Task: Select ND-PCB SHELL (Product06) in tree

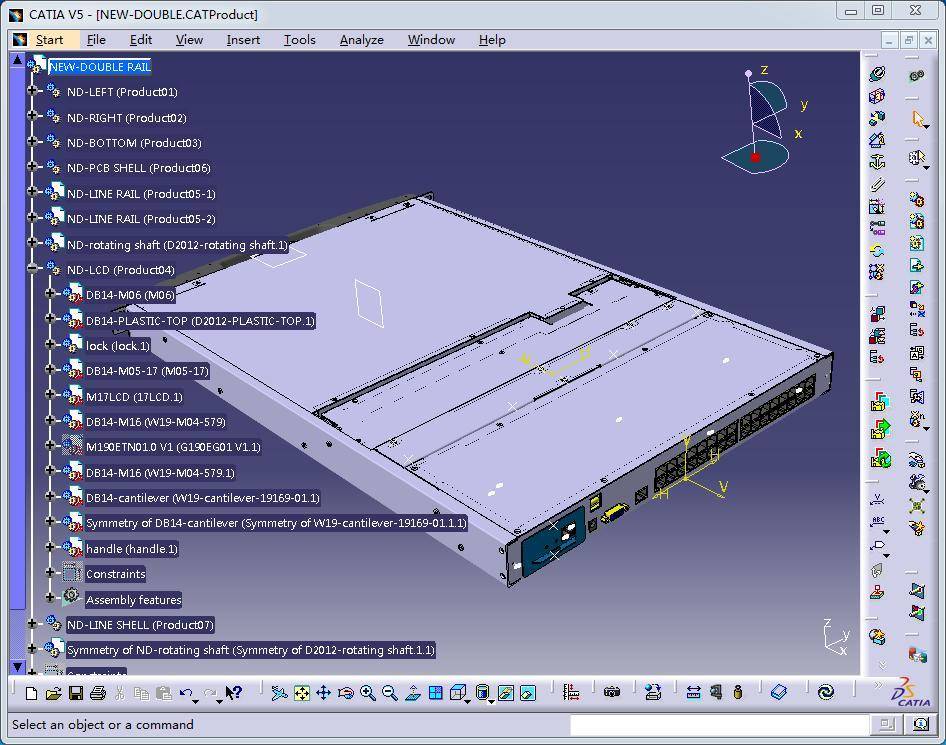Action: (x=138, y=168)
